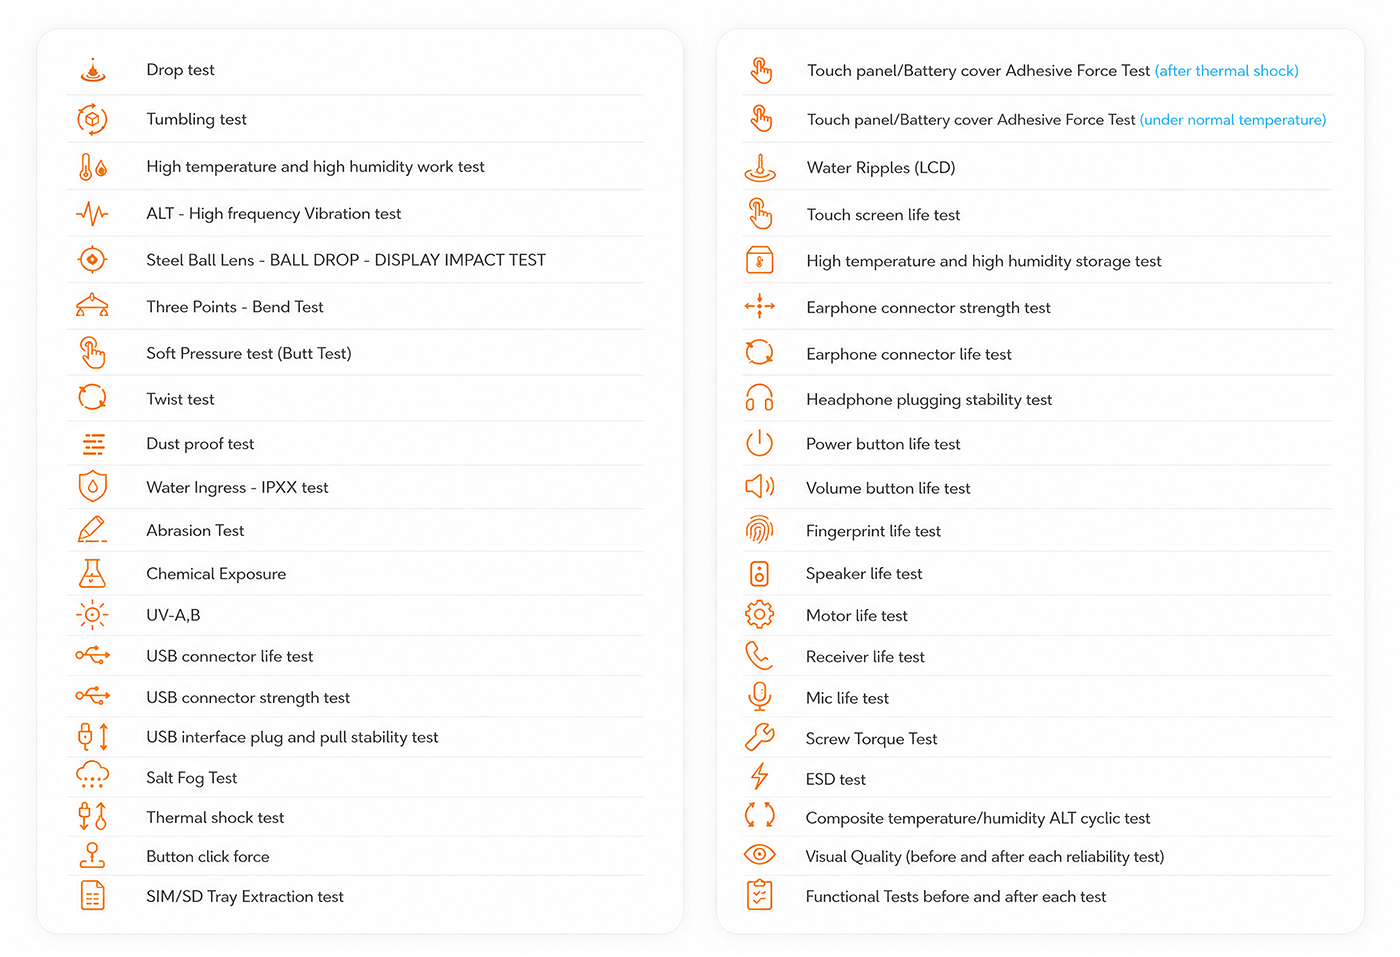Click the 'Power button life test' label
Viewport: 1400px width, 957px height.
pos(883,444)
